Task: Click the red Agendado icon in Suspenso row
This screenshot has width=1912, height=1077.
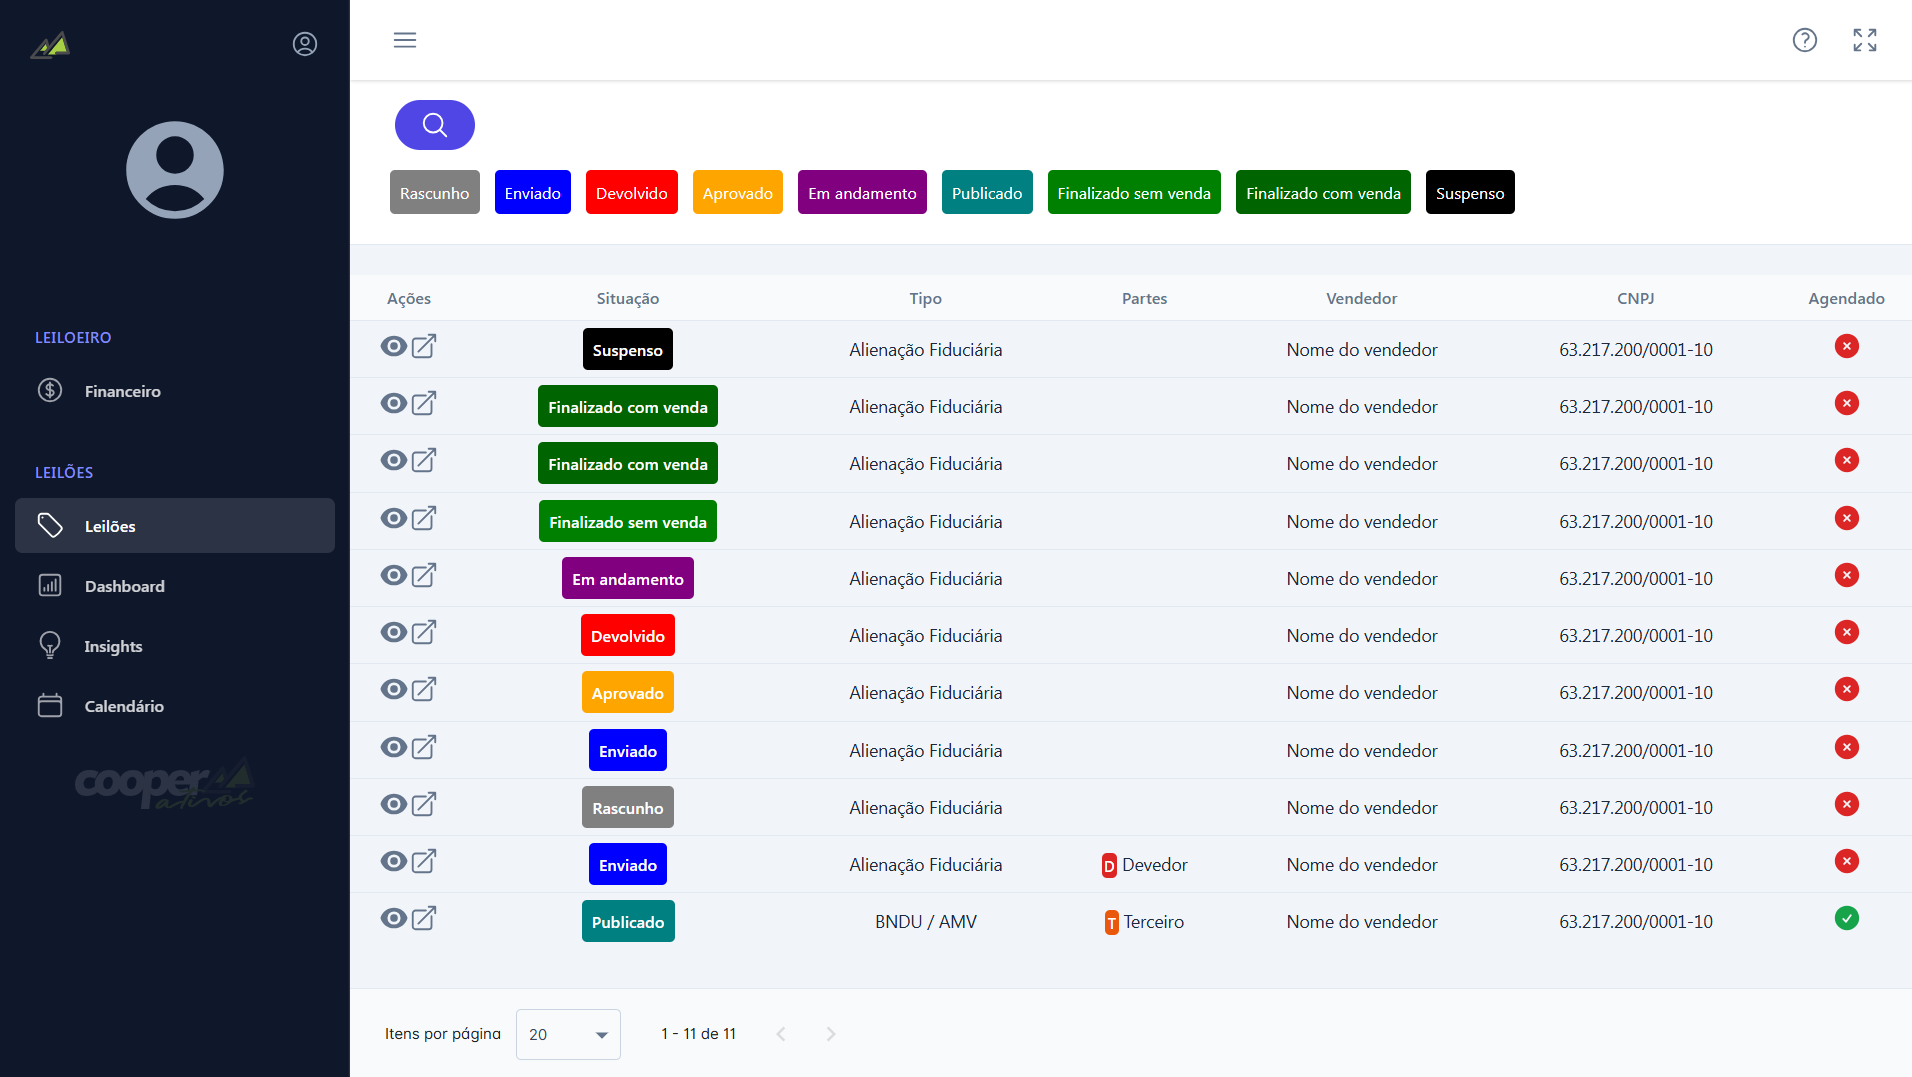Action: pyautogui.click(x=1847, y=346)
